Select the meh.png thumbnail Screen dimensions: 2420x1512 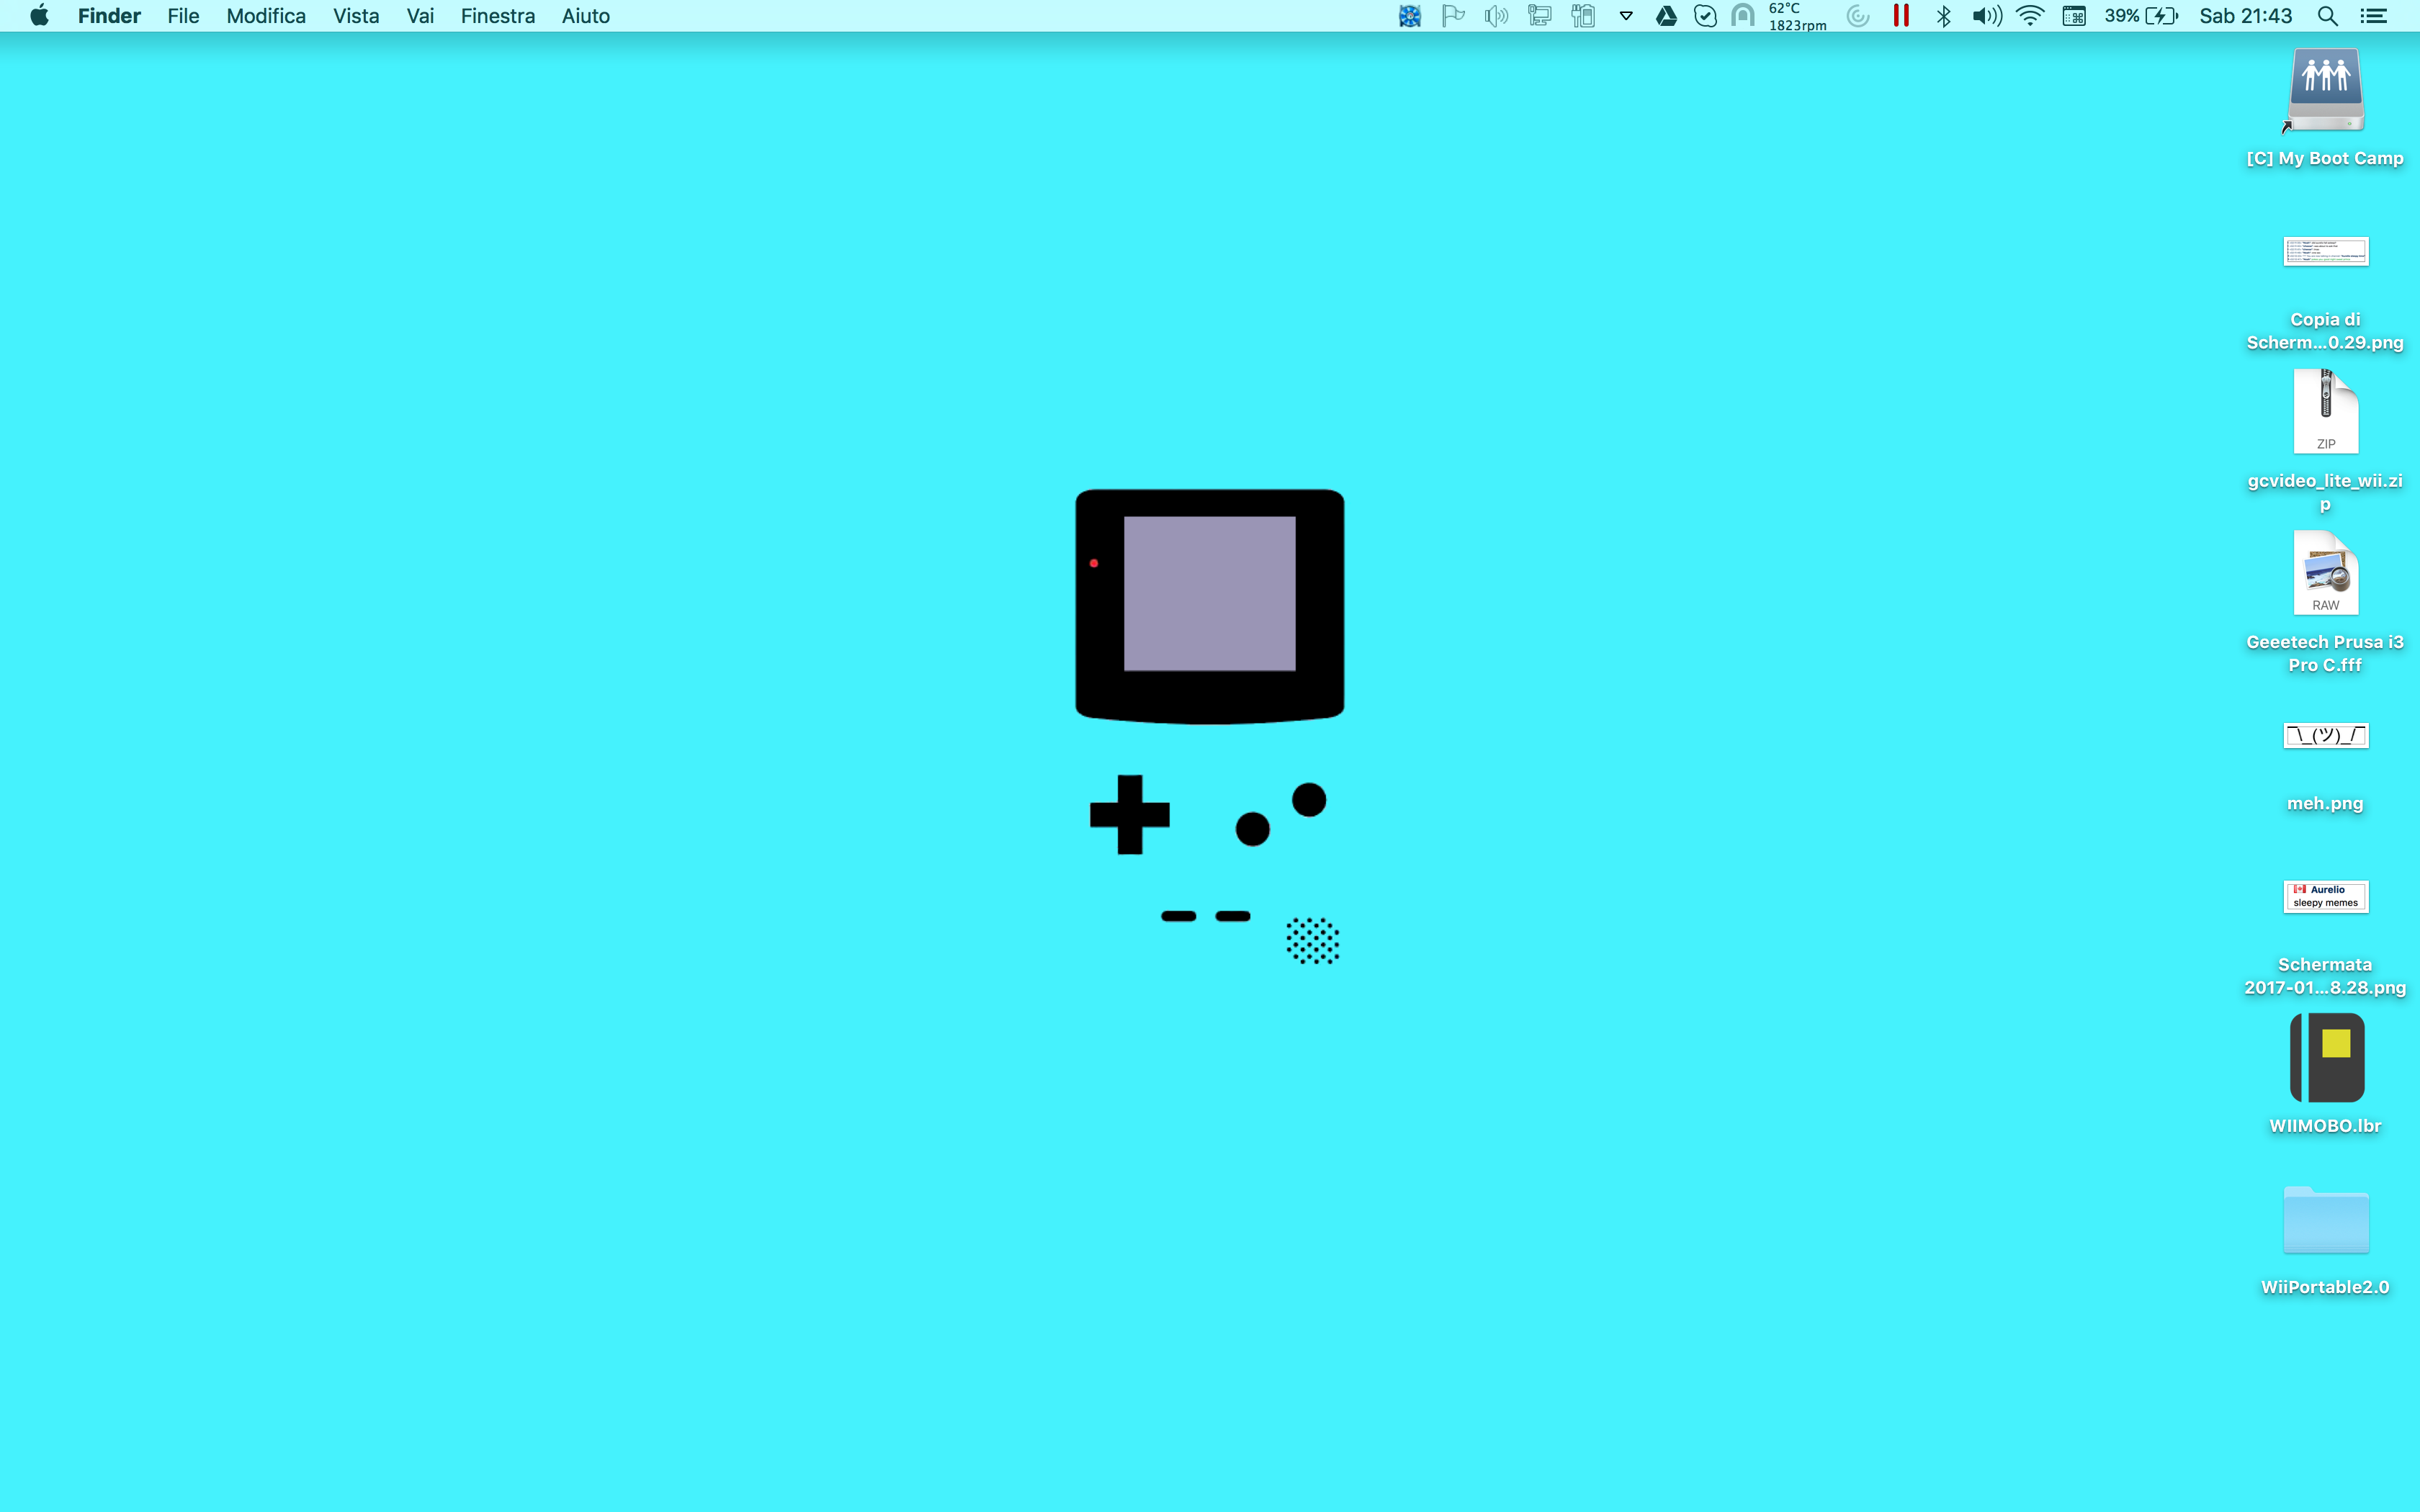2325,735
